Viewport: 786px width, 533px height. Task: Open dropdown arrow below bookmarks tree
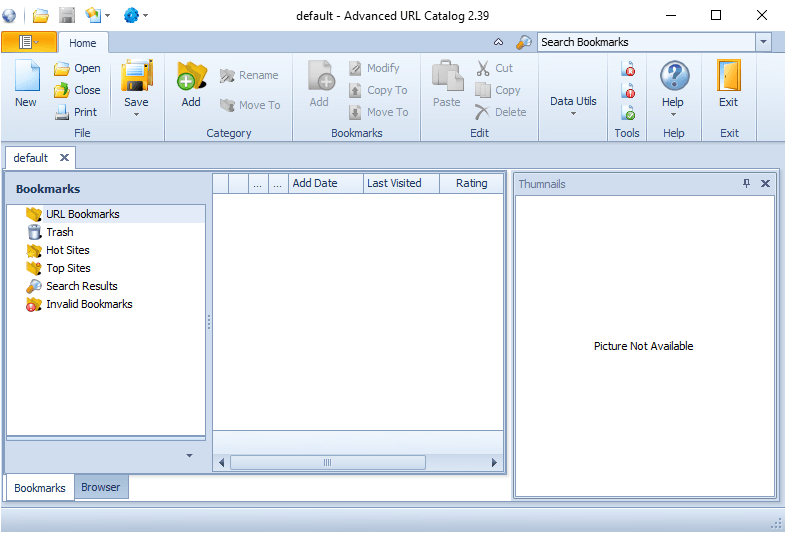[x=189, y=456]
